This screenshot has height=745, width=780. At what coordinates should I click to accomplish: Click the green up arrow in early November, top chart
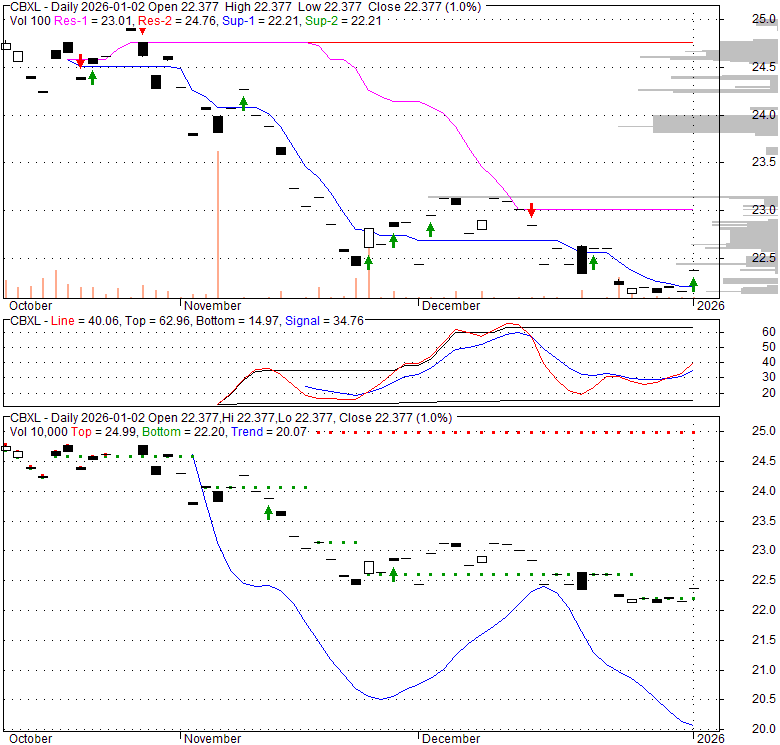243,103
